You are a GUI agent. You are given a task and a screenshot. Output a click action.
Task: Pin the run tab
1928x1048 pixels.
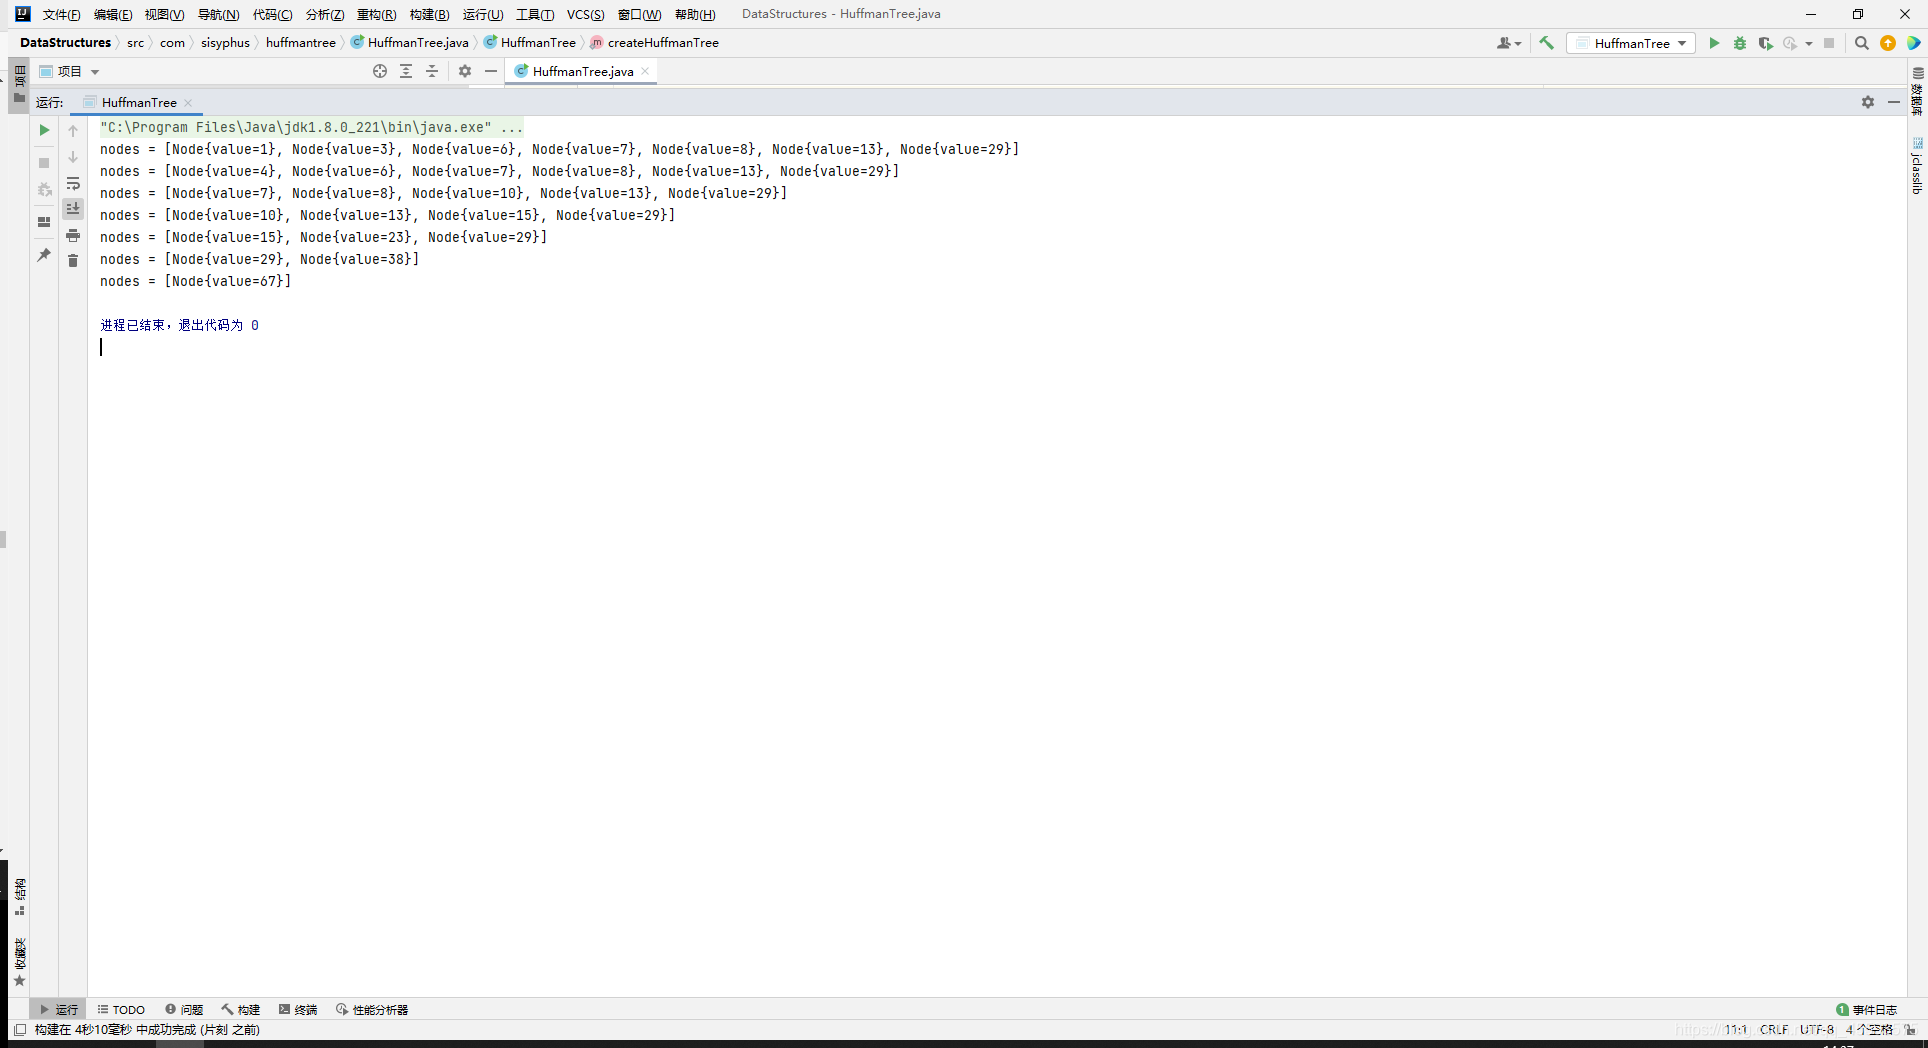[44, 255]
